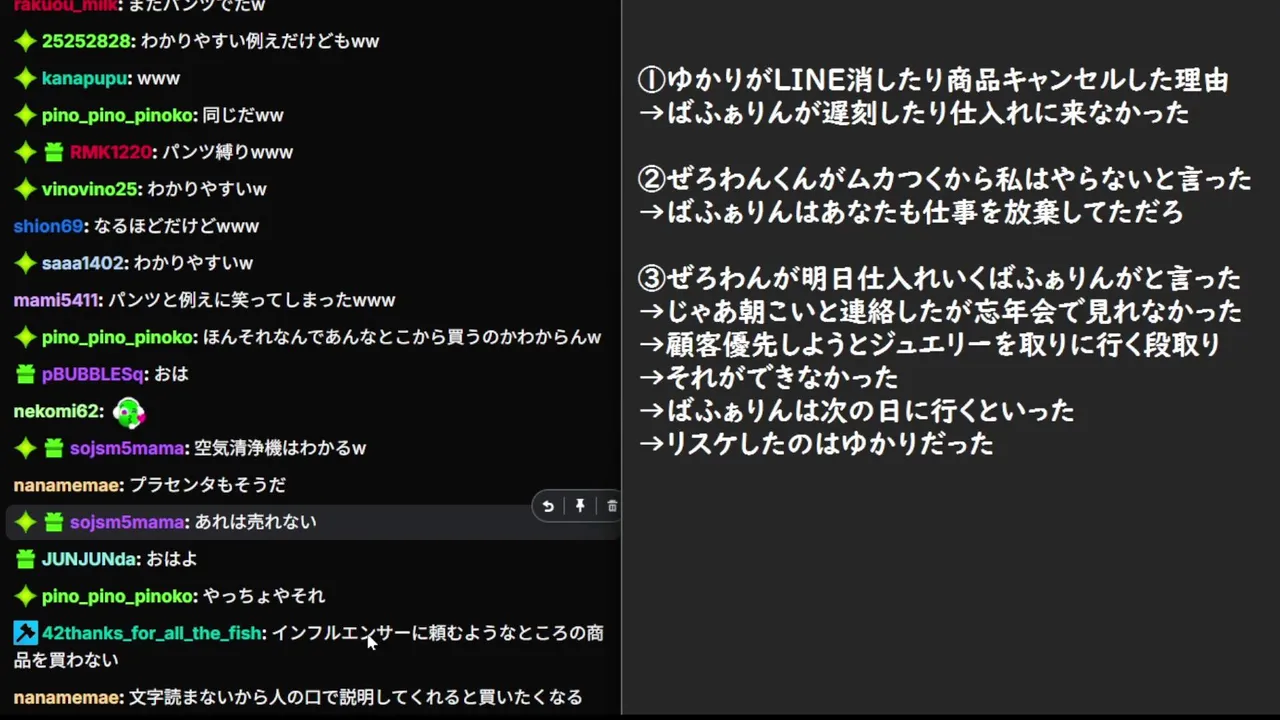Click sojsm5mama on the 'あれは売れない' message
1280x720 pixels.
127,522
